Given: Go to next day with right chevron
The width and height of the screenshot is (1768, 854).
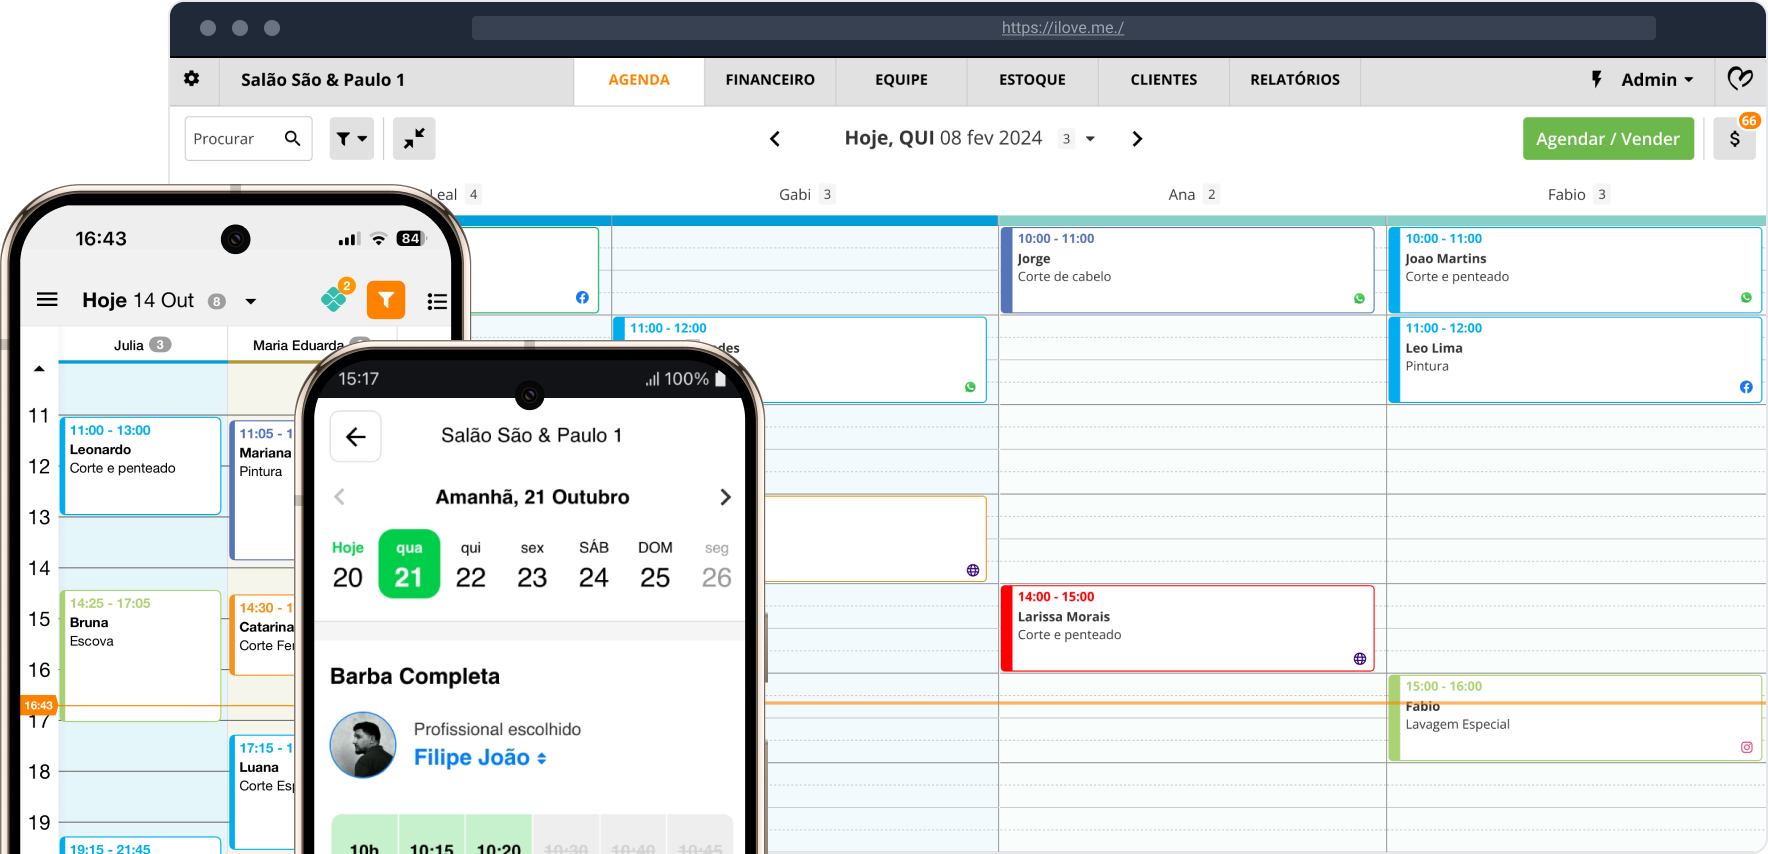Looking at the screenshot, I should coord(1137,139).
